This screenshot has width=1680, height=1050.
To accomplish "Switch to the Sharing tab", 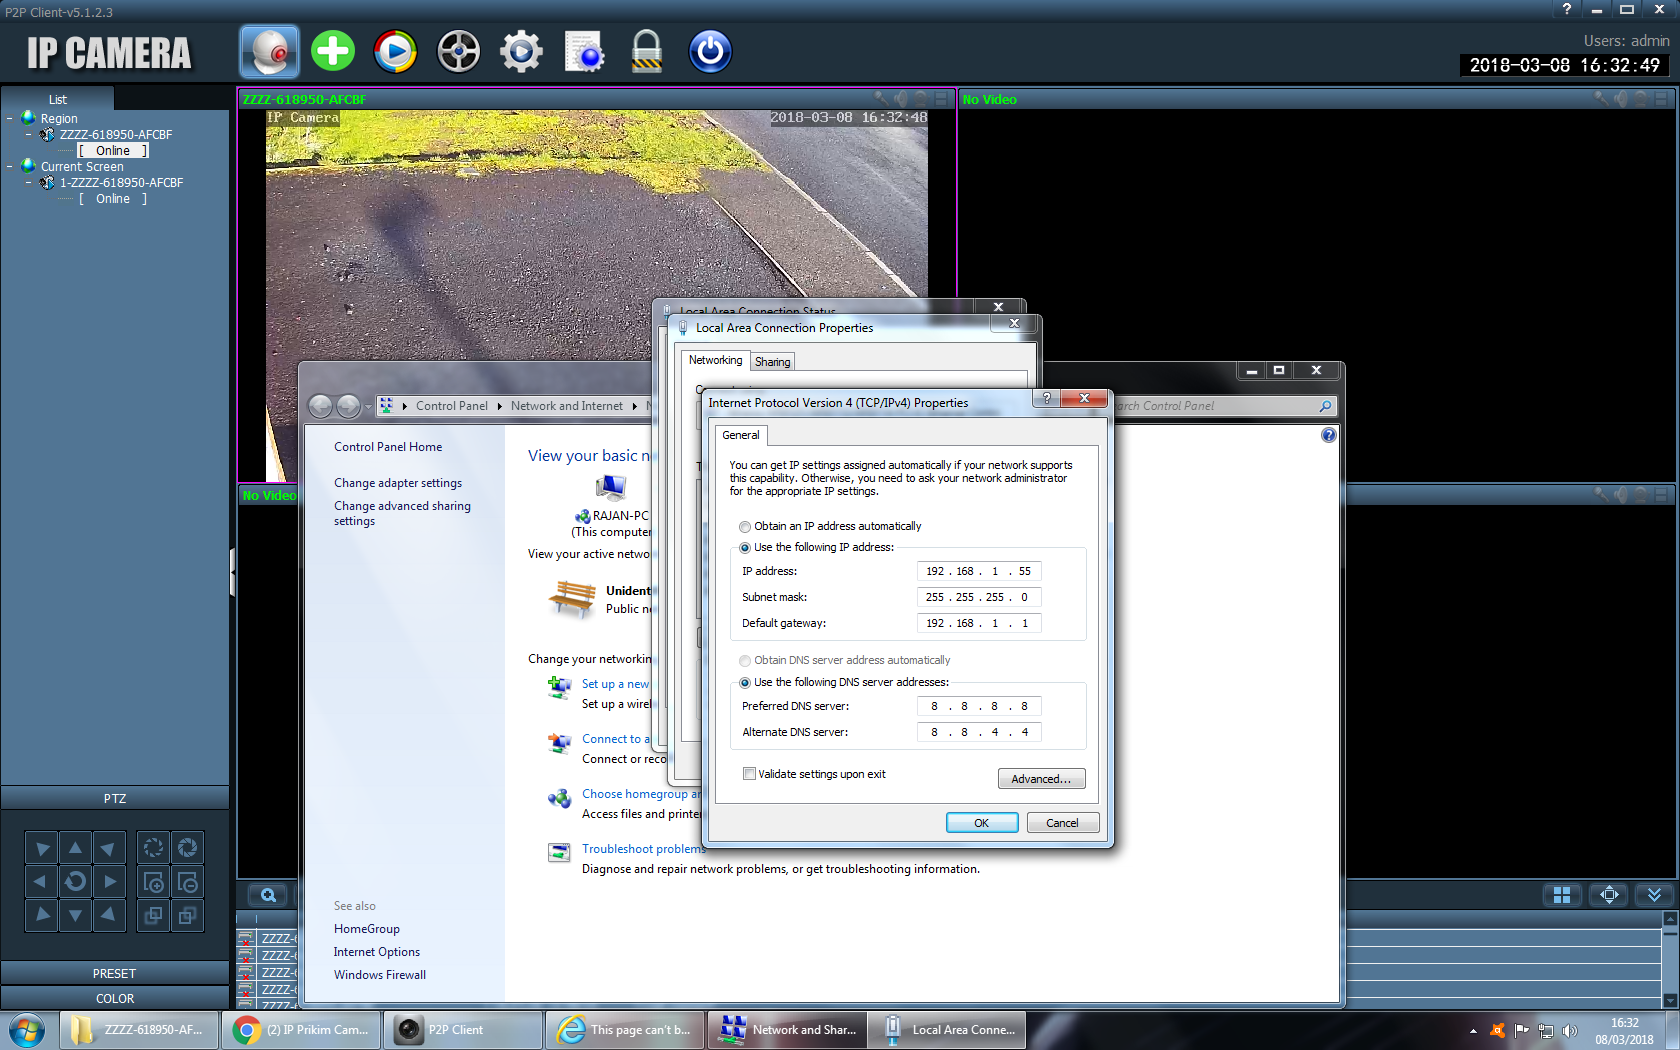I will click(x=772, y=362).
